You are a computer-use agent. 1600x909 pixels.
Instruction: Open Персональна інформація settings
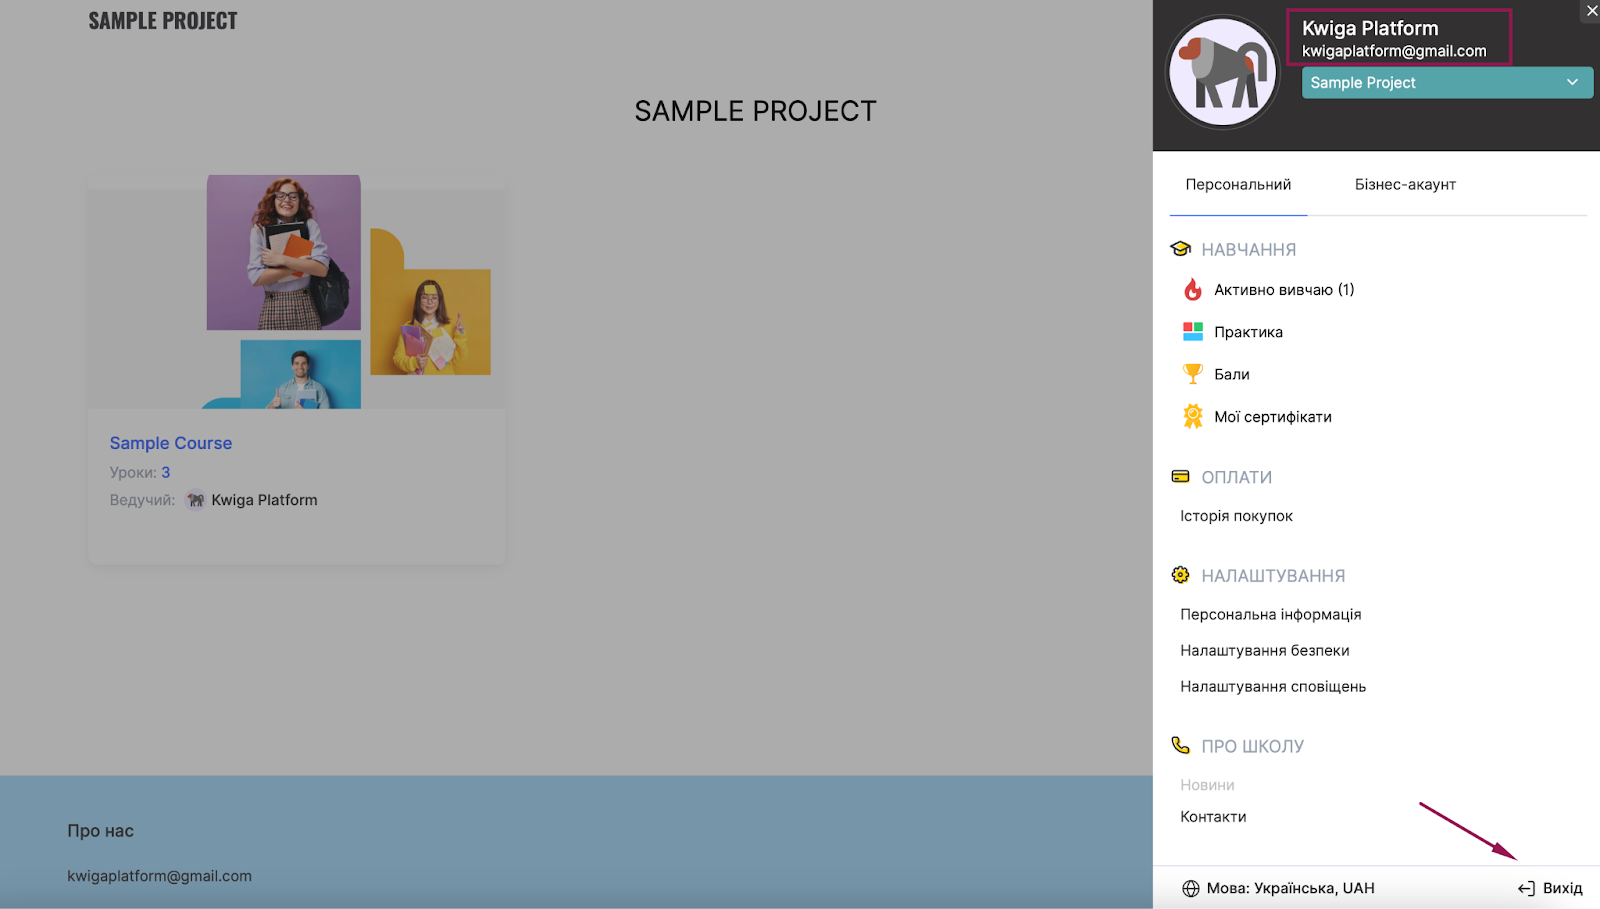pyautogui.click(x=1270, y=614)
